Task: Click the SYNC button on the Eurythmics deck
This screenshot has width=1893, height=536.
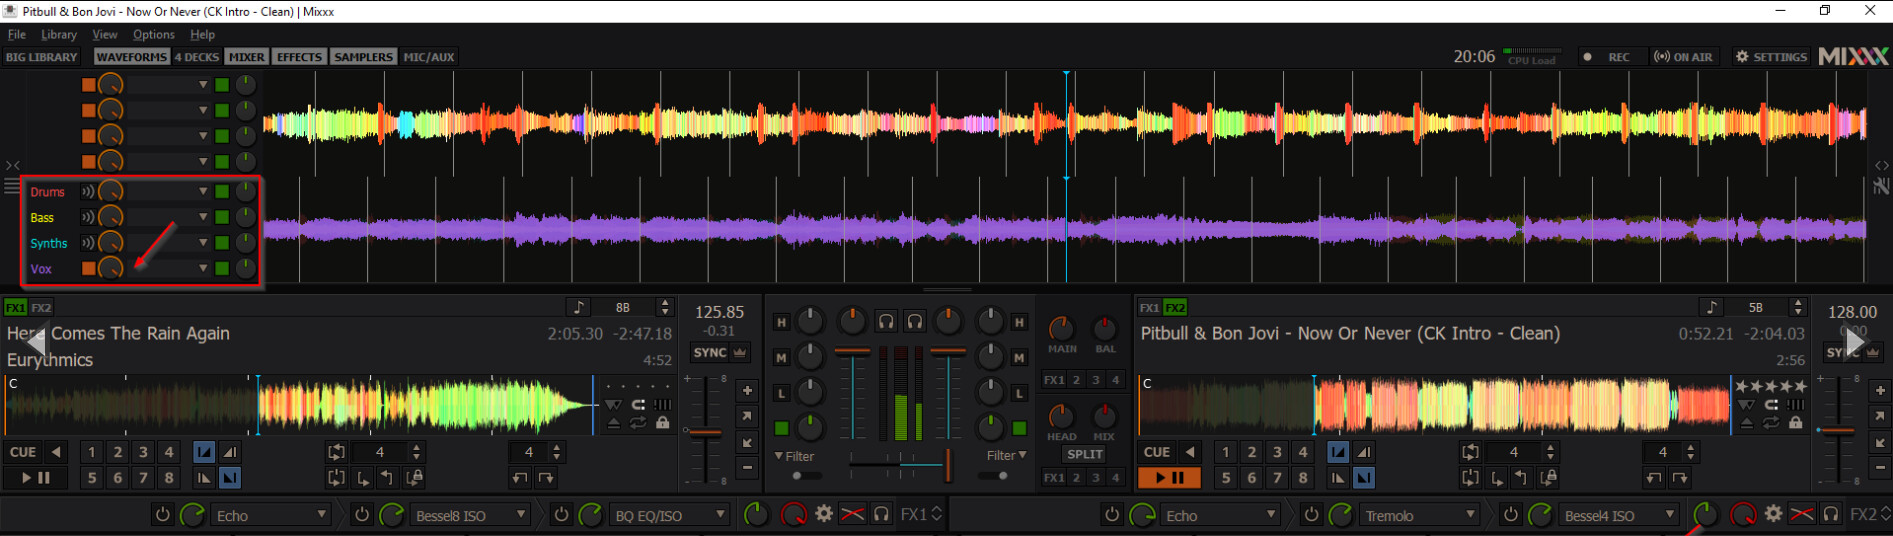Action: click(x=710, y=353)
